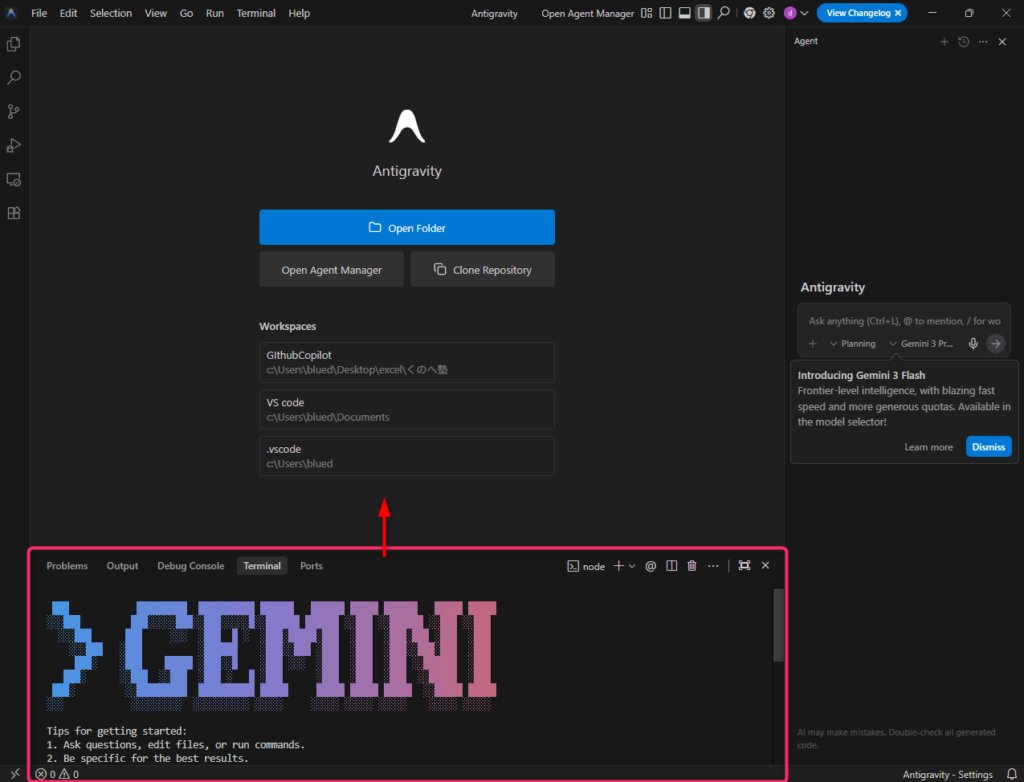Toggle the primary side bar layout button
Image resolution: width=1024 pixels, height=782 pixels.
666,13
